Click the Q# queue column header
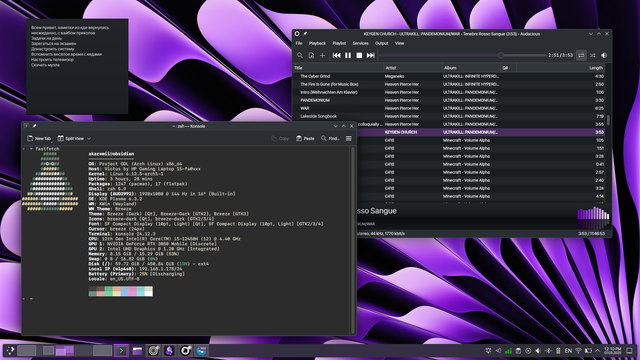Viewport: 640px width, 360px height. [509, 68]
